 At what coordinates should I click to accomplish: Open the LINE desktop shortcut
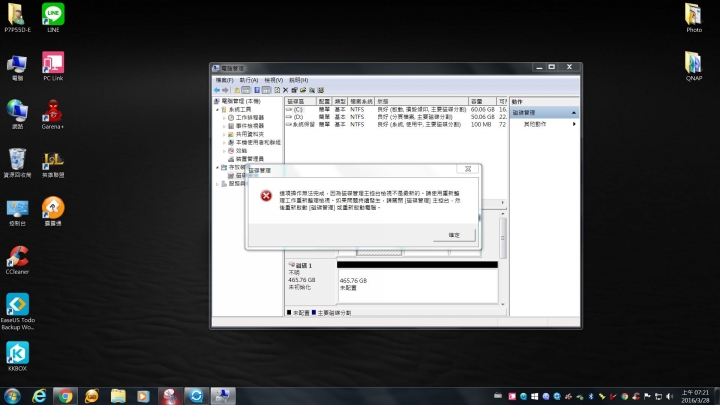53,17
